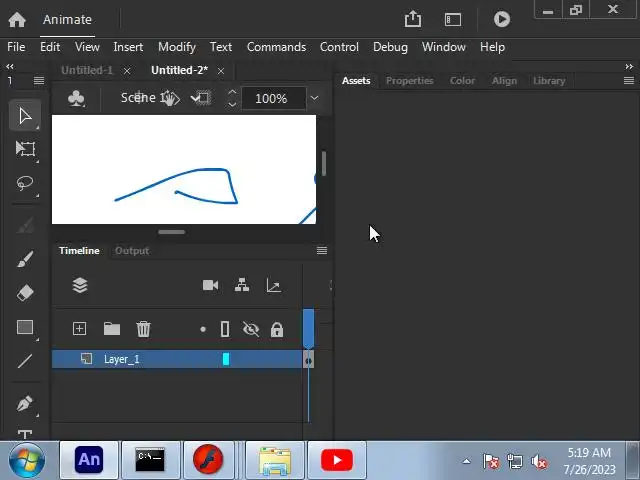Screen dimensions: 640x480
Task: Switch to the Color panel tab
Action: click(462, 81)
